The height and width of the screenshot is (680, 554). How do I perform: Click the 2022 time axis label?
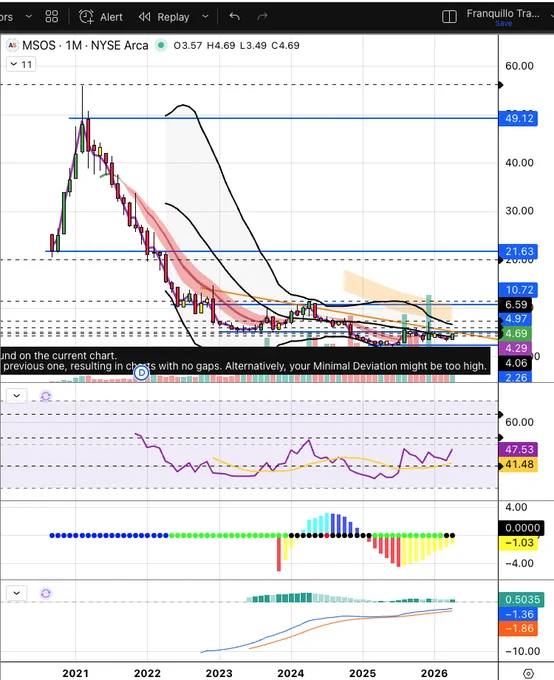point(147,673)
